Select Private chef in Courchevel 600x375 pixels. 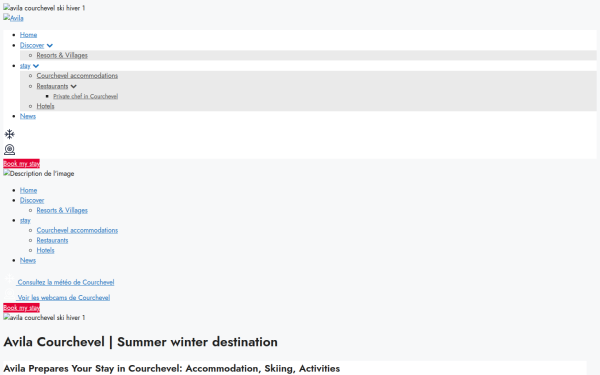click(86, 96)
